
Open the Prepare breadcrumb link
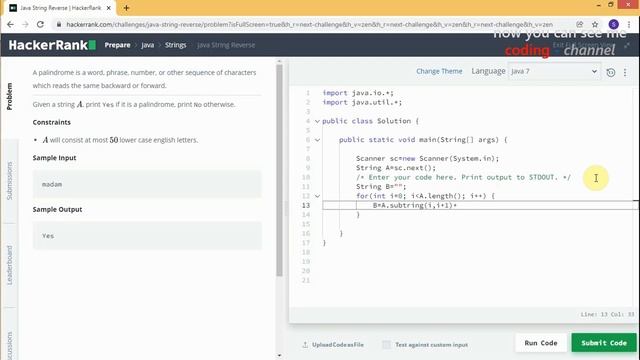coord(117,45)
